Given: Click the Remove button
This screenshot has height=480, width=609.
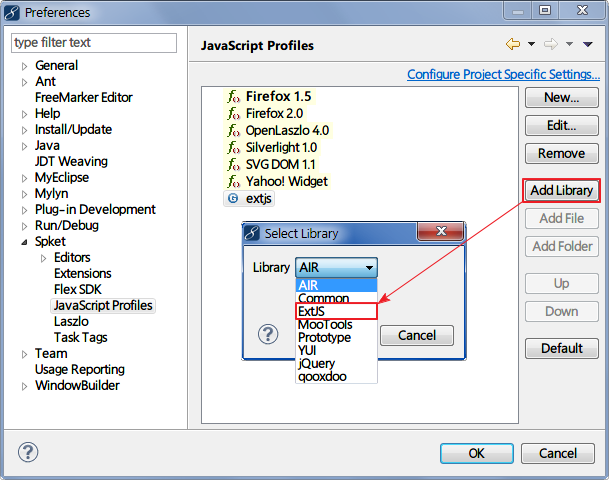Looking at the screenshot, I should click(x=562, y=153).
